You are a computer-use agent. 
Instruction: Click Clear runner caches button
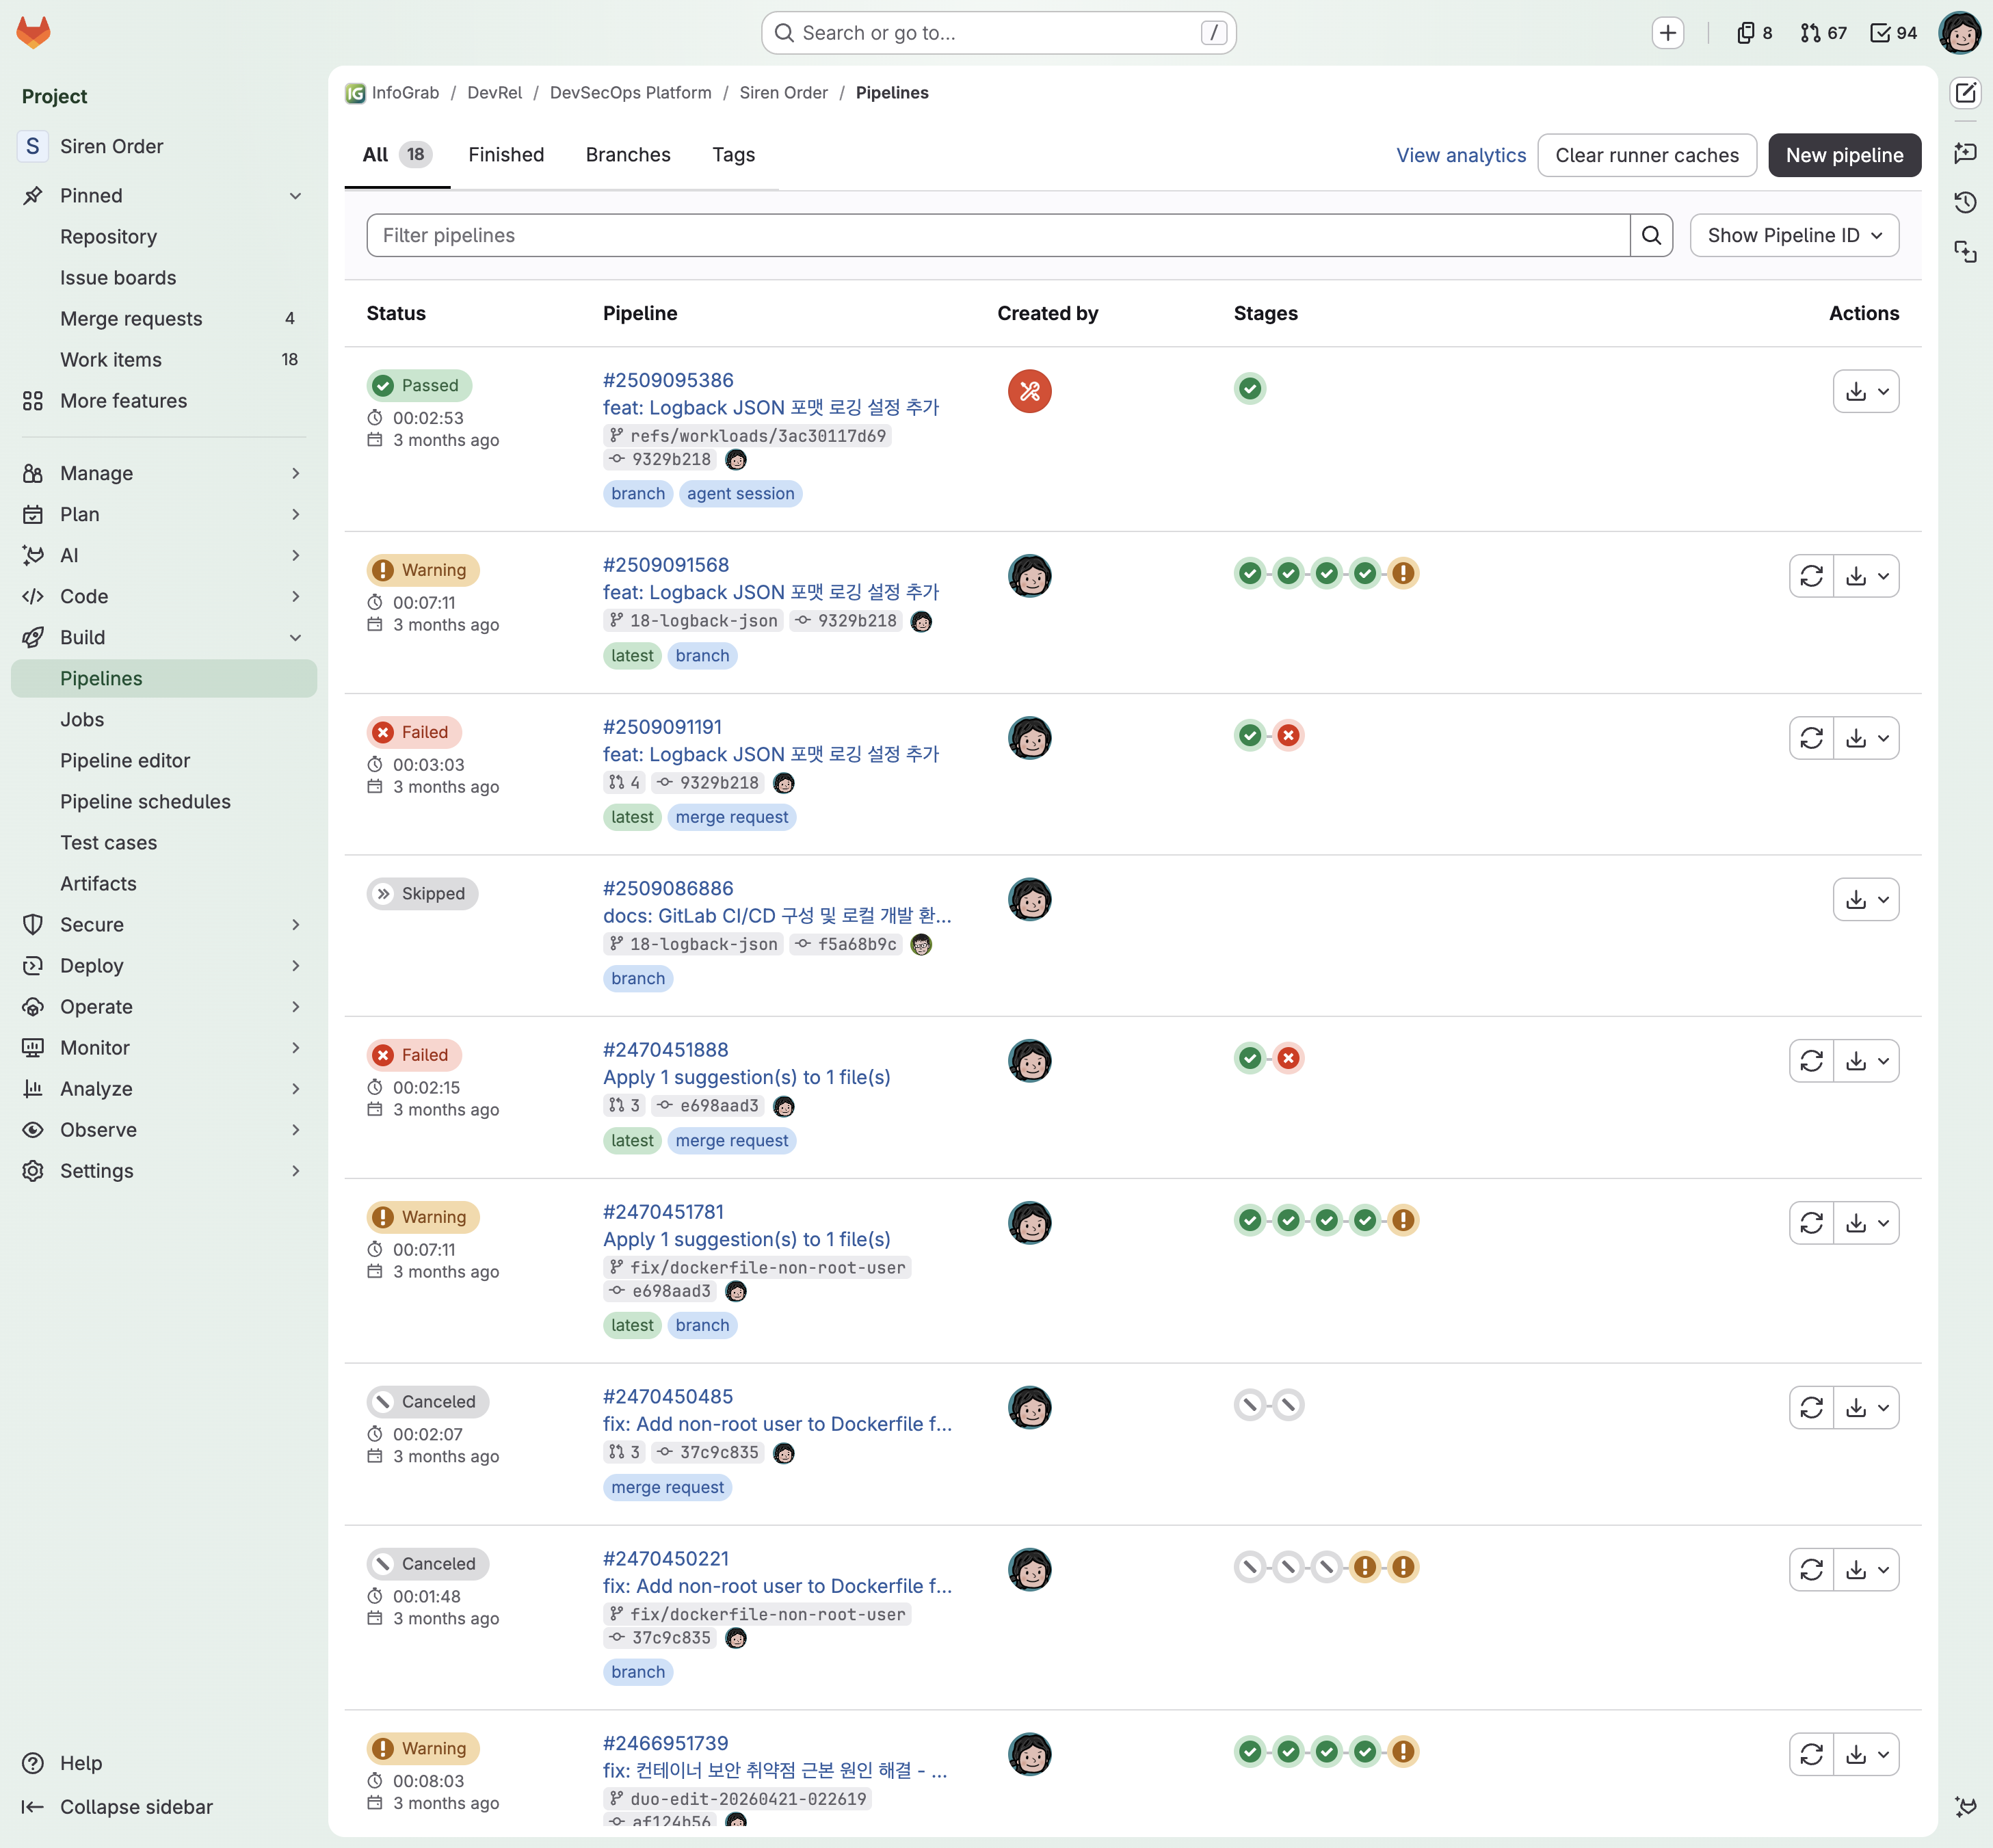[1646, 155]
